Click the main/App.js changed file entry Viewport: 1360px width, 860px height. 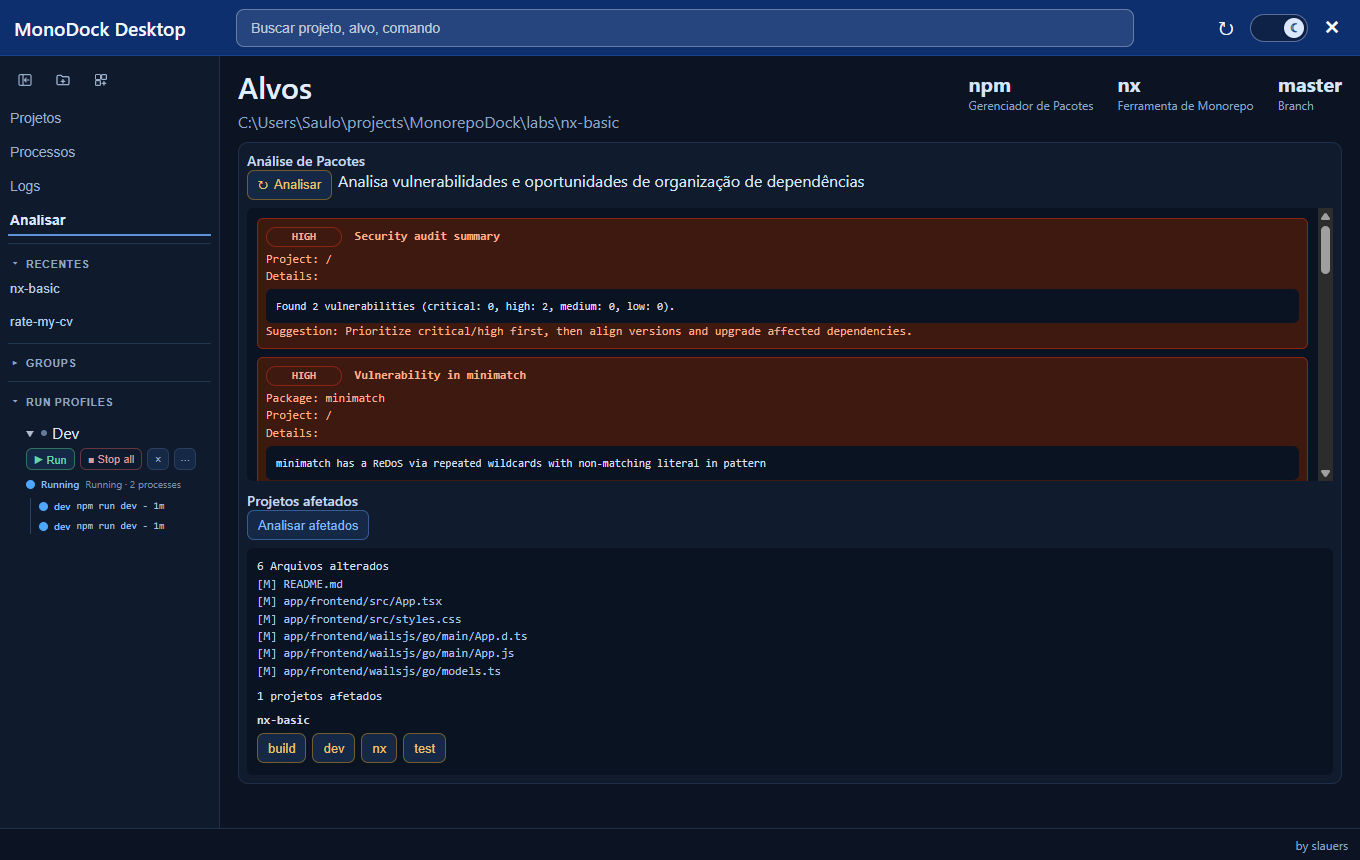pyautogui.click(x=386, y=654)
